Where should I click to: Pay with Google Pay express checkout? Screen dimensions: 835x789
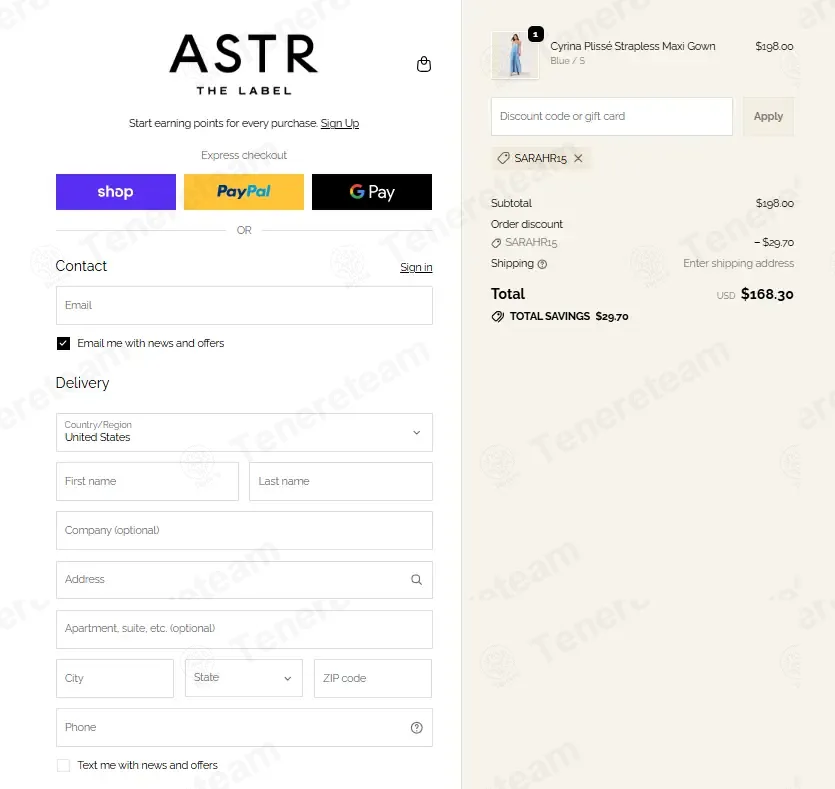[372, 192]
